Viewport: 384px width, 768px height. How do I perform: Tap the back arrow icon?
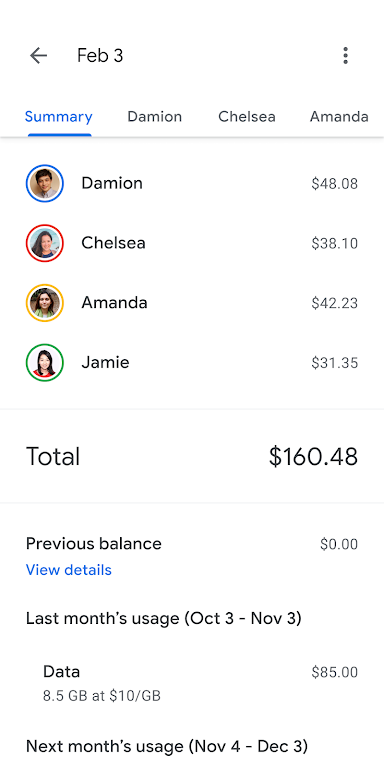(38, 56)
